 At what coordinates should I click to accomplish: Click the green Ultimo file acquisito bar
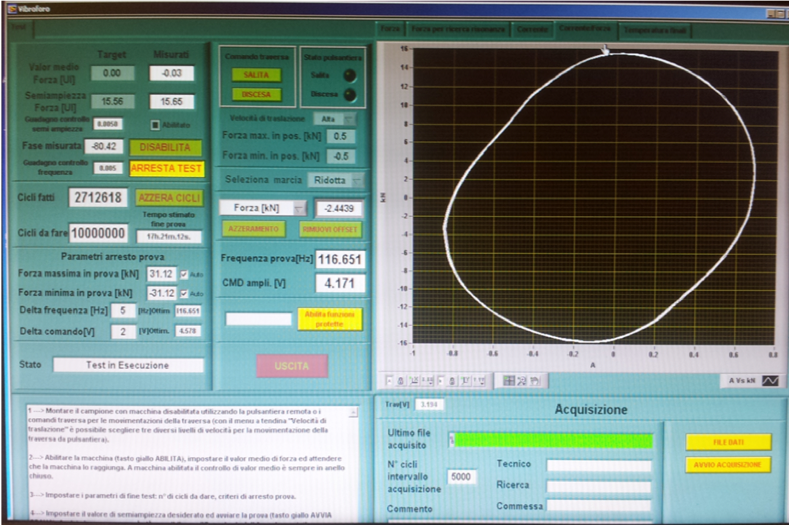click(x=550, y=440)
